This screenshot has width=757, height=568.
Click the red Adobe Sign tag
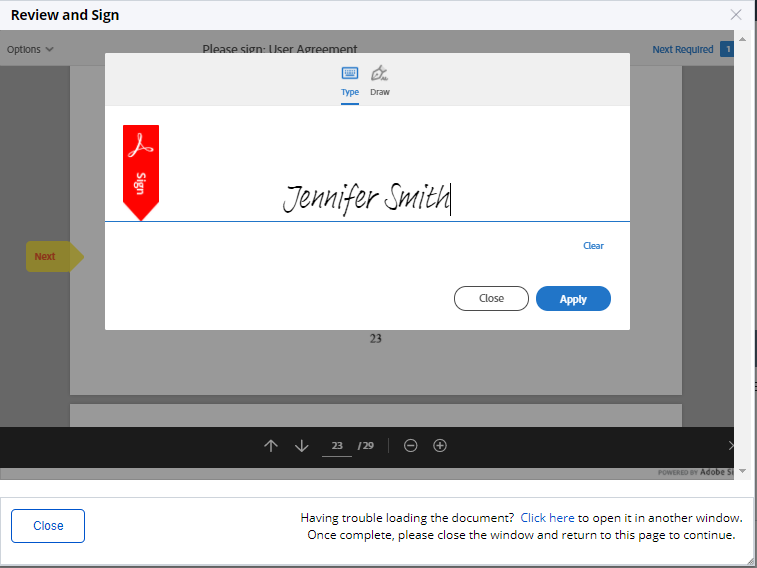point(140,170)
